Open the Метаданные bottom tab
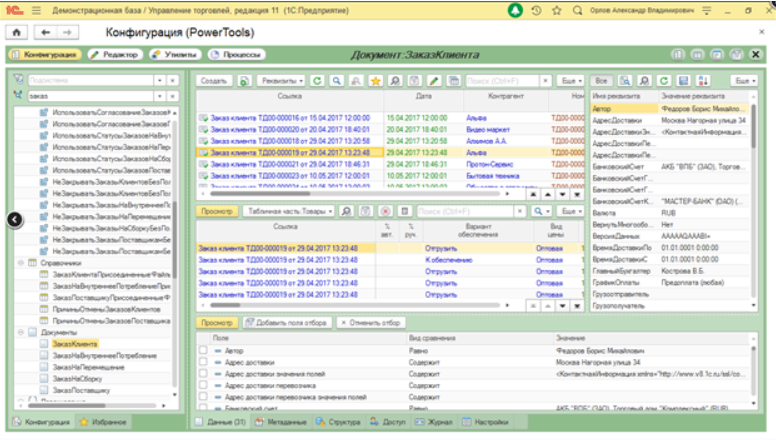The width and height of the screenshot is (776, 440). (x=281, y=422)
